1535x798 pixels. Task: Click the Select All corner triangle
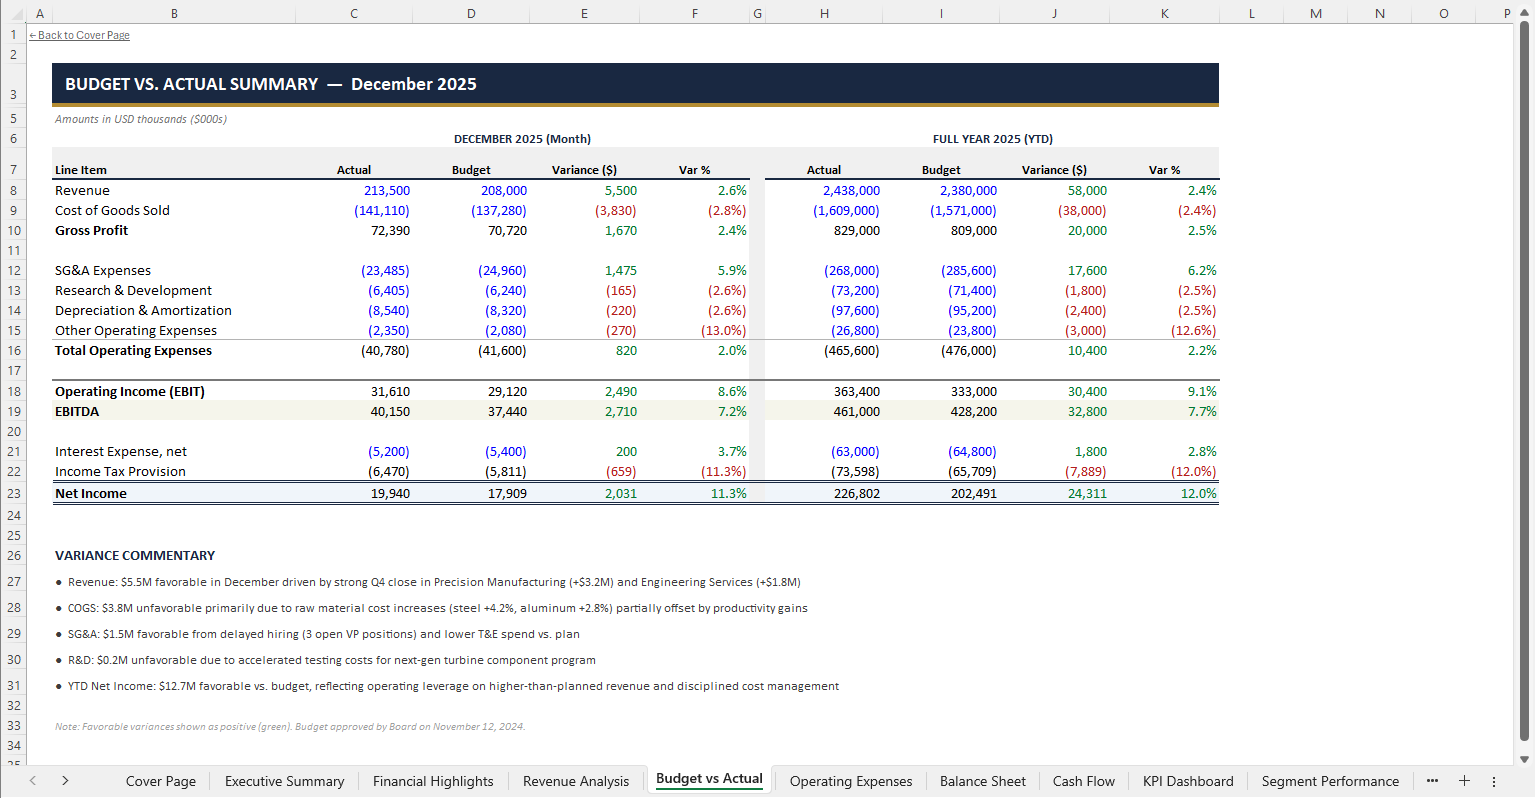[13, 13]
